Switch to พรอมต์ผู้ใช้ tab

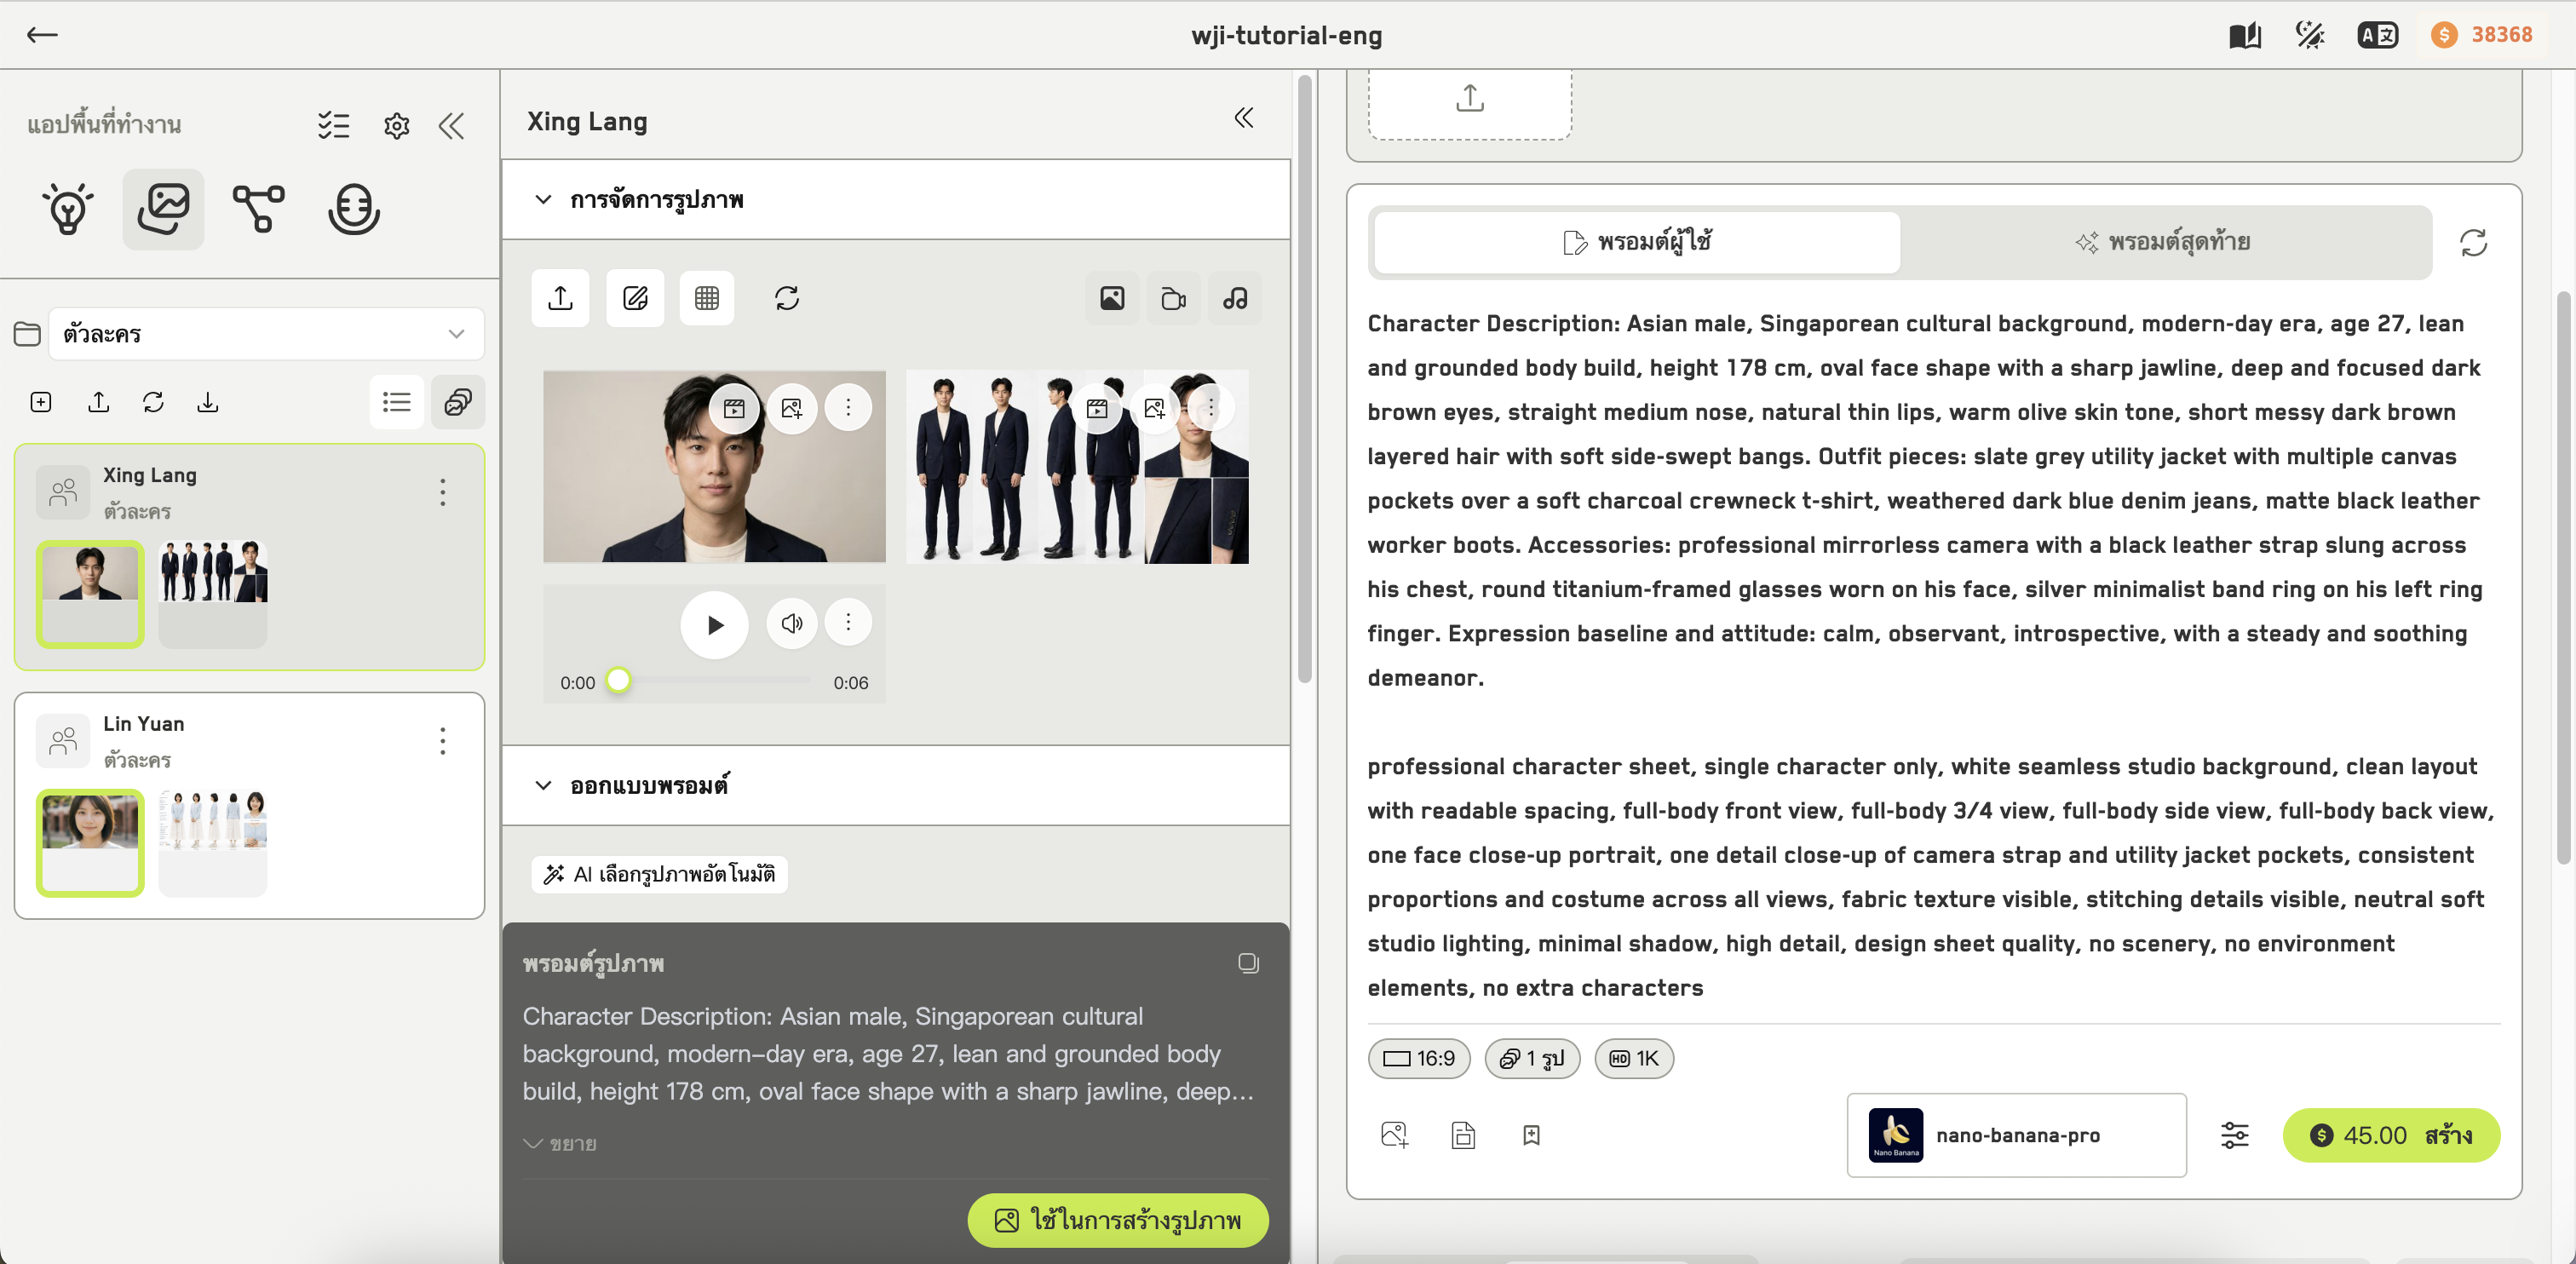click(x=1637, y=242)
